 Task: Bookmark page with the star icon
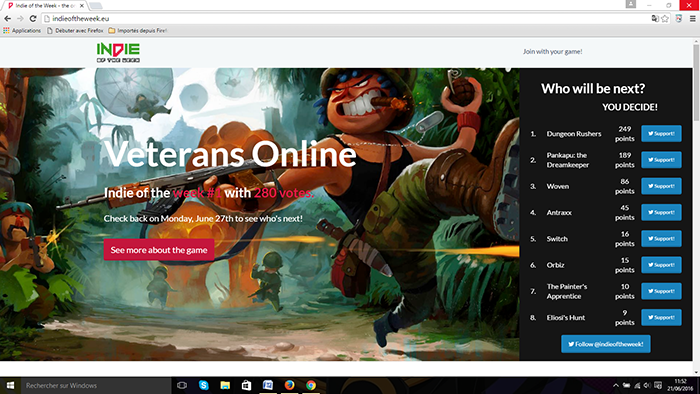click(x=665, y=18)
